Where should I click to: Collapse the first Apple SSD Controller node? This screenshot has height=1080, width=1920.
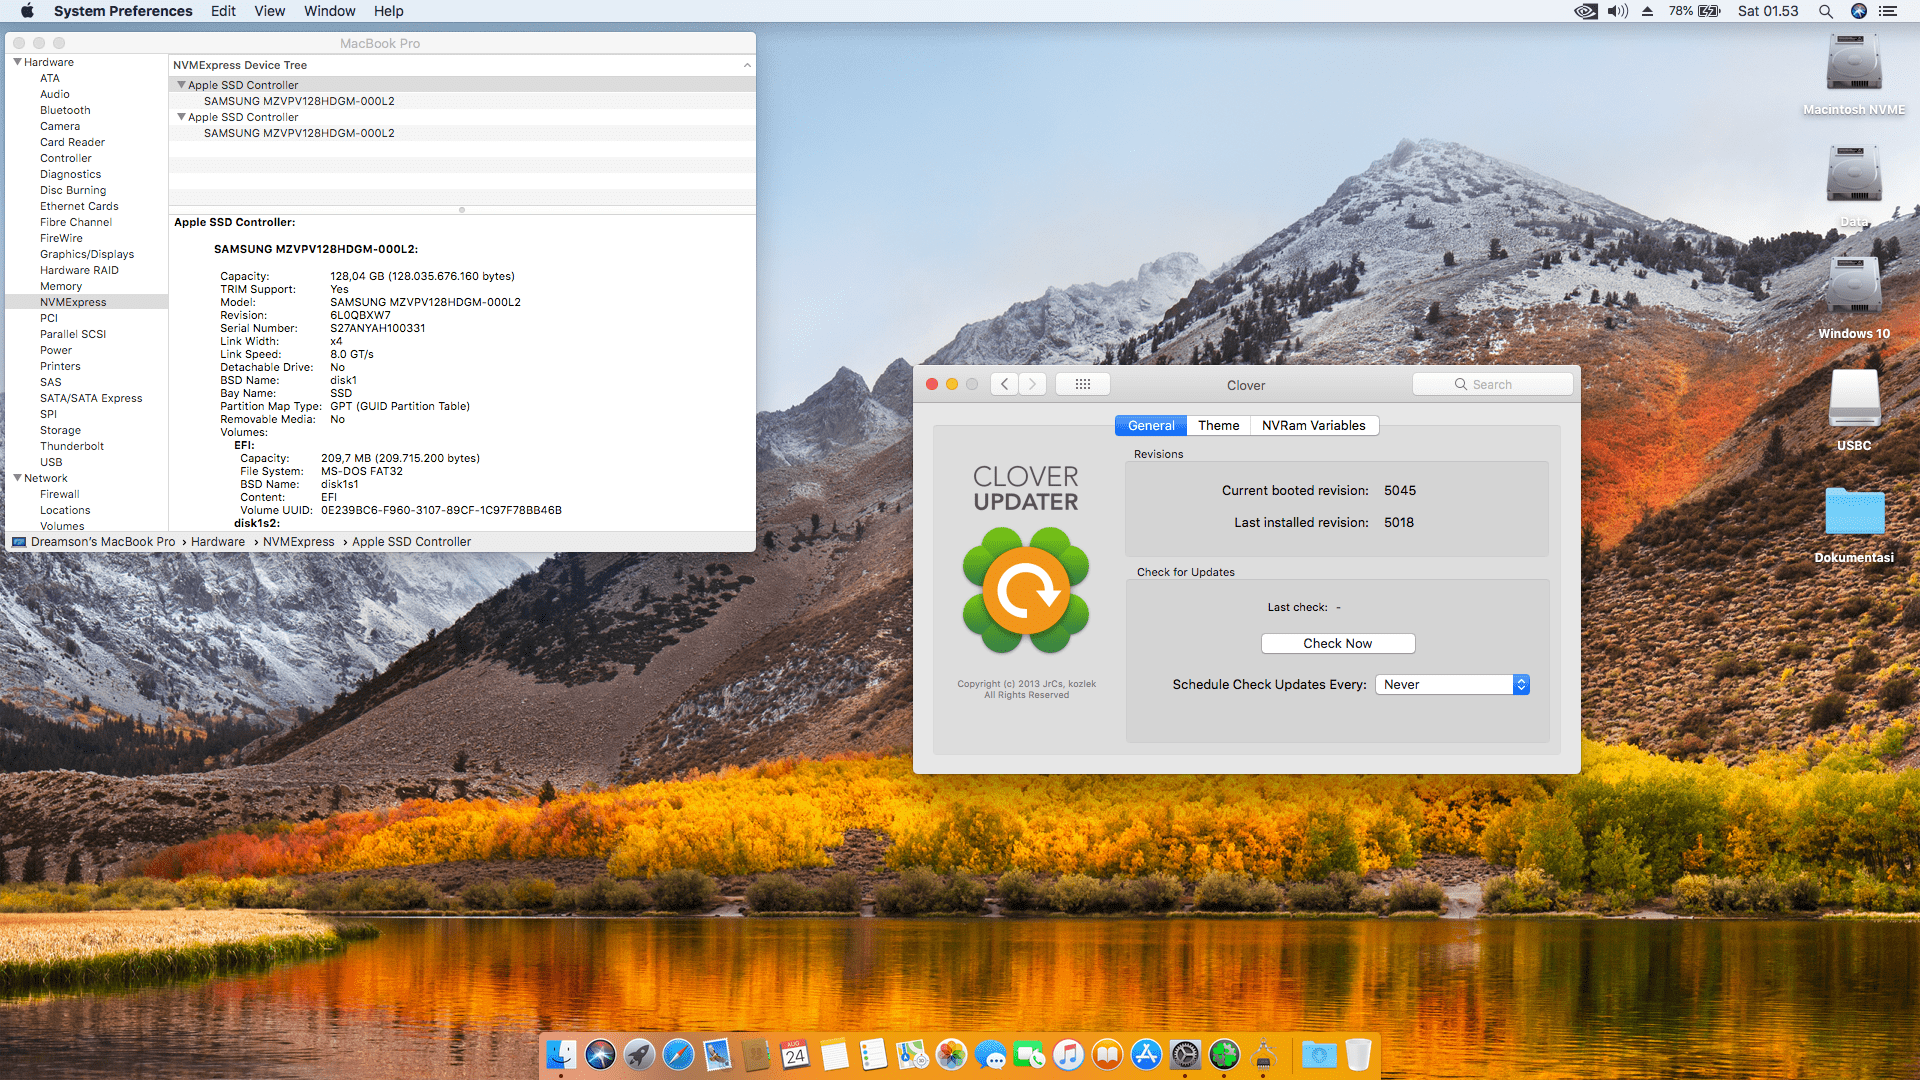[181, 85]
